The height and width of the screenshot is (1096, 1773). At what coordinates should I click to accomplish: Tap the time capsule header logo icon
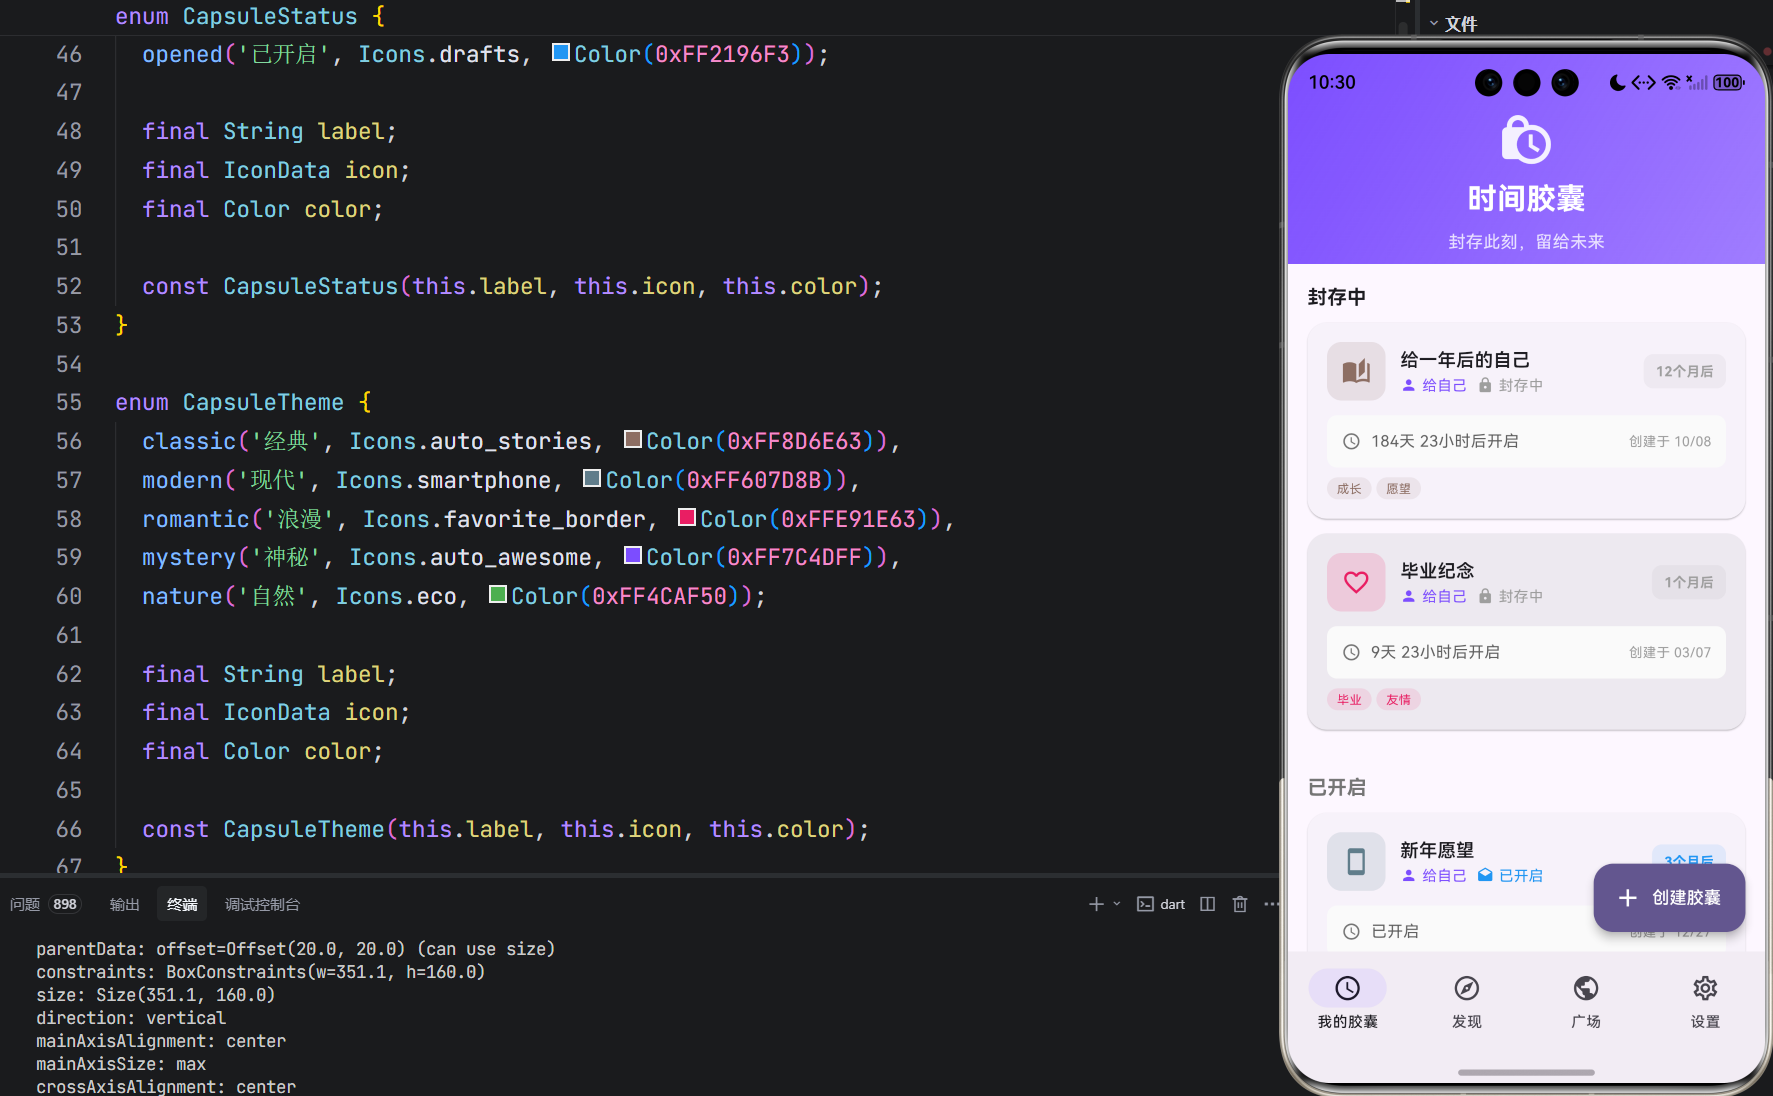(x=1526, y=140)
